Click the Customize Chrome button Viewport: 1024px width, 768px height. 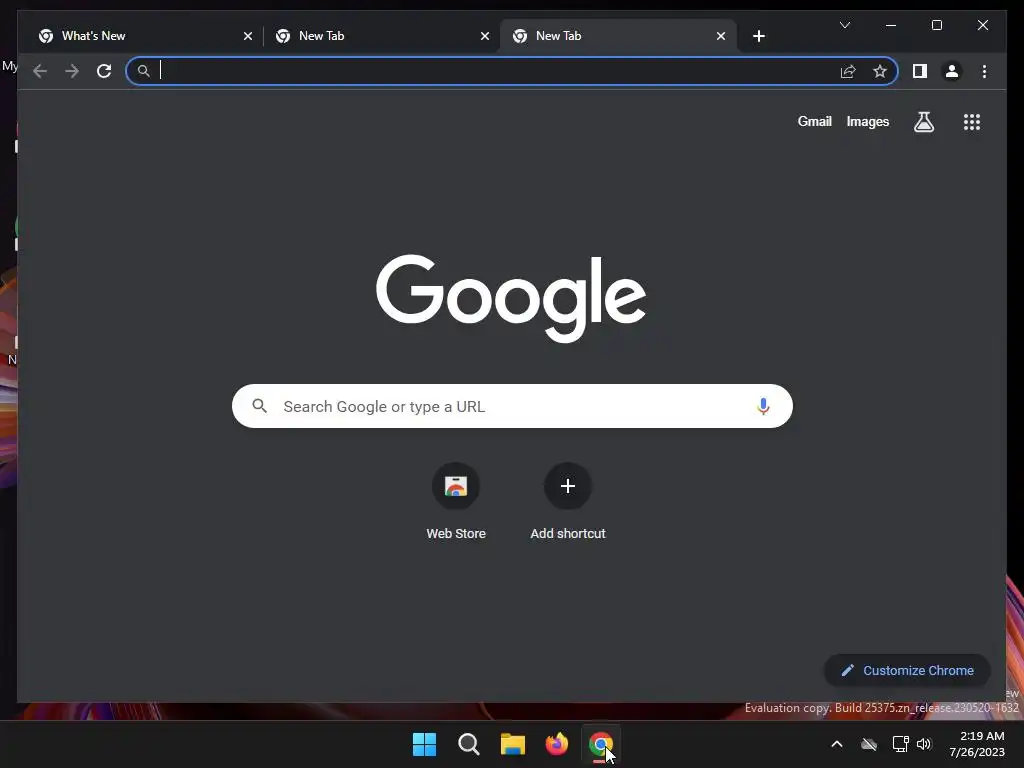click(x=907, y=670)
